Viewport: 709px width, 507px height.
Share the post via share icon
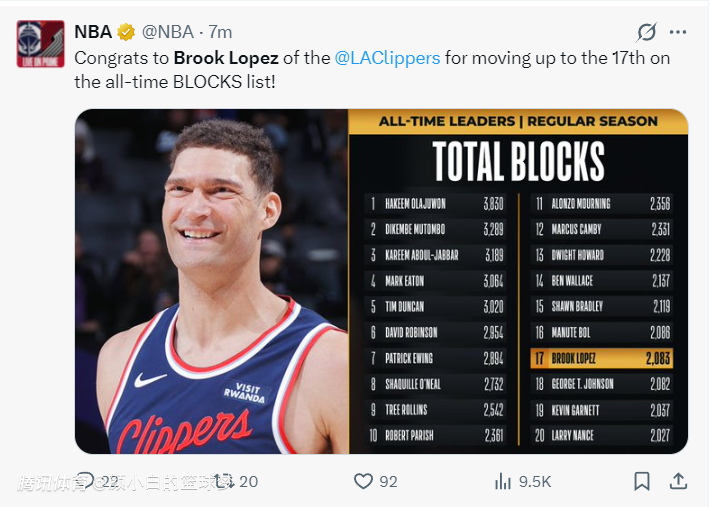pos(678,481)
